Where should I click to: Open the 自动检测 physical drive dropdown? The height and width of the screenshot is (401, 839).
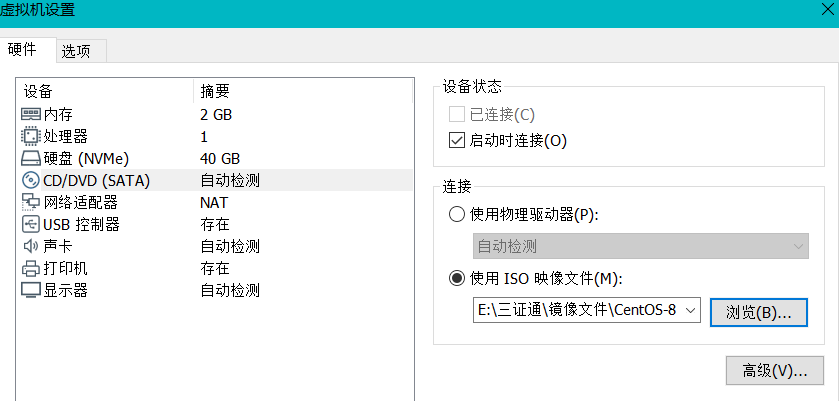coord(640,246)
